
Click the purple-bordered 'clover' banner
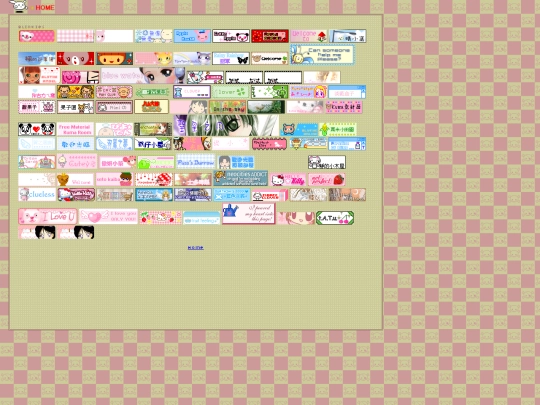[192, 92]
